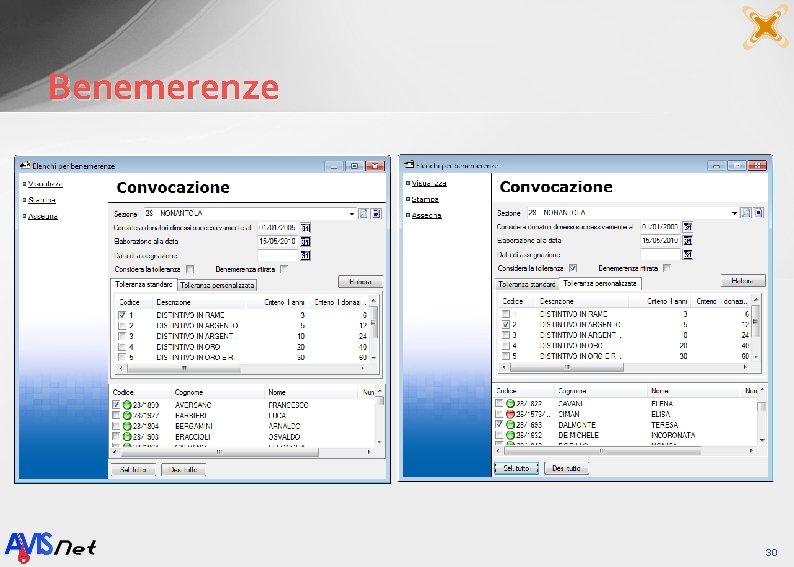Open the Stampa link in right window

(425, 199)
